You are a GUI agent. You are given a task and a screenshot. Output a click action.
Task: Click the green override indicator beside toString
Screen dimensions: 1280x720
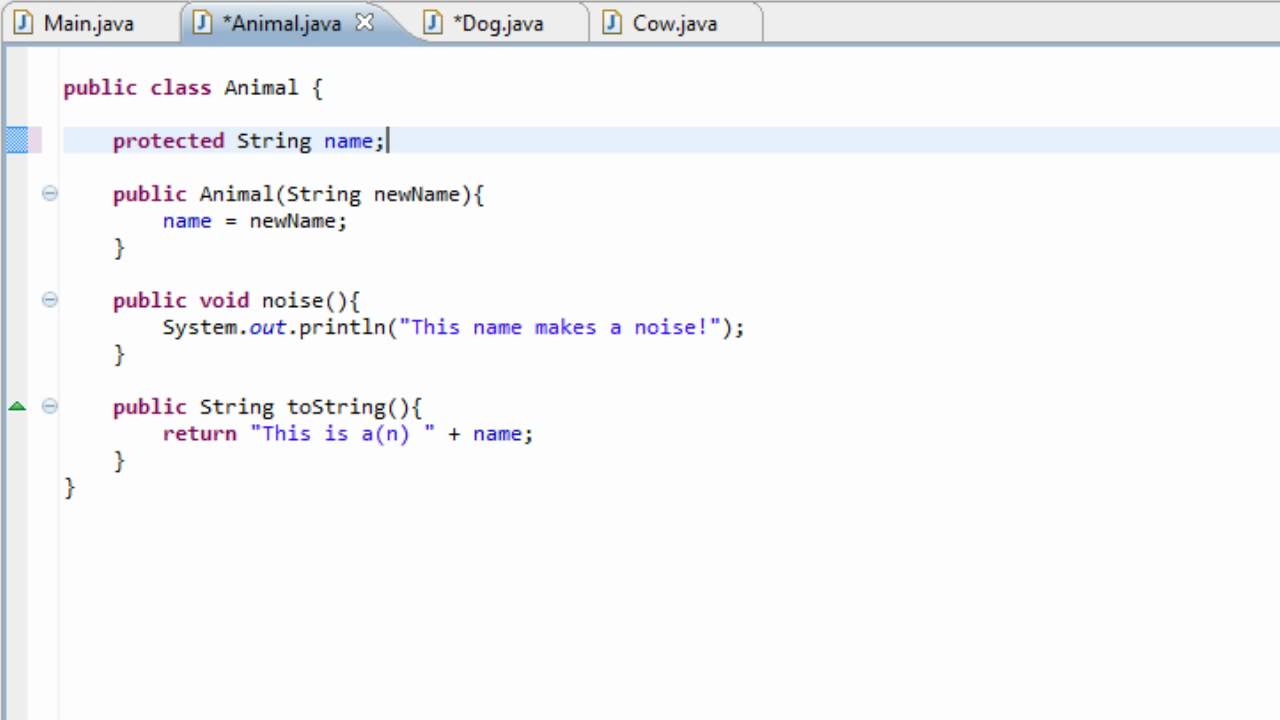[x=17, y=406]
